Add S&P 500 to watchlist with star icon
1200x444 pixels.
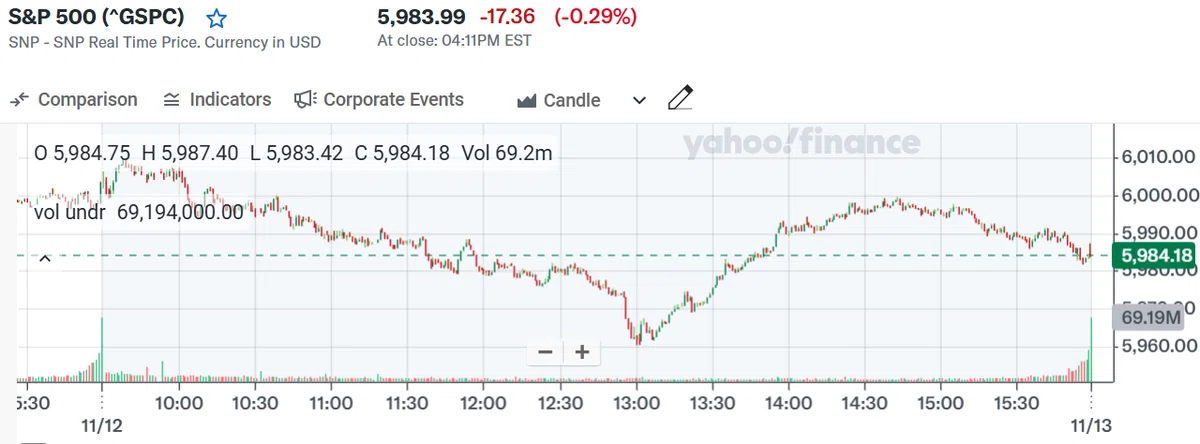215,18
